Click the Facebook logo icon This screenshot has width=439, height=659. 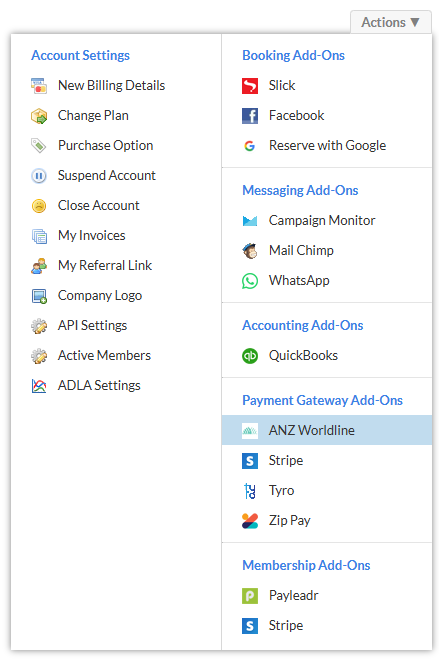click(250, 116)
